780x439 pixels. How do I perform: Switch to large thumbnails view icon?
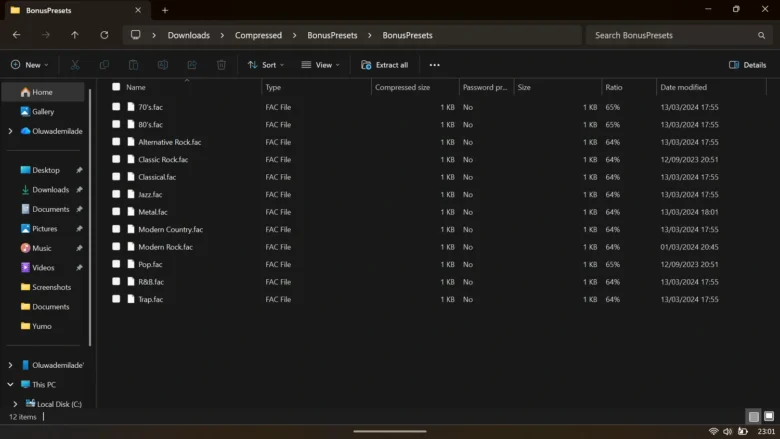(x=768, y=416)
